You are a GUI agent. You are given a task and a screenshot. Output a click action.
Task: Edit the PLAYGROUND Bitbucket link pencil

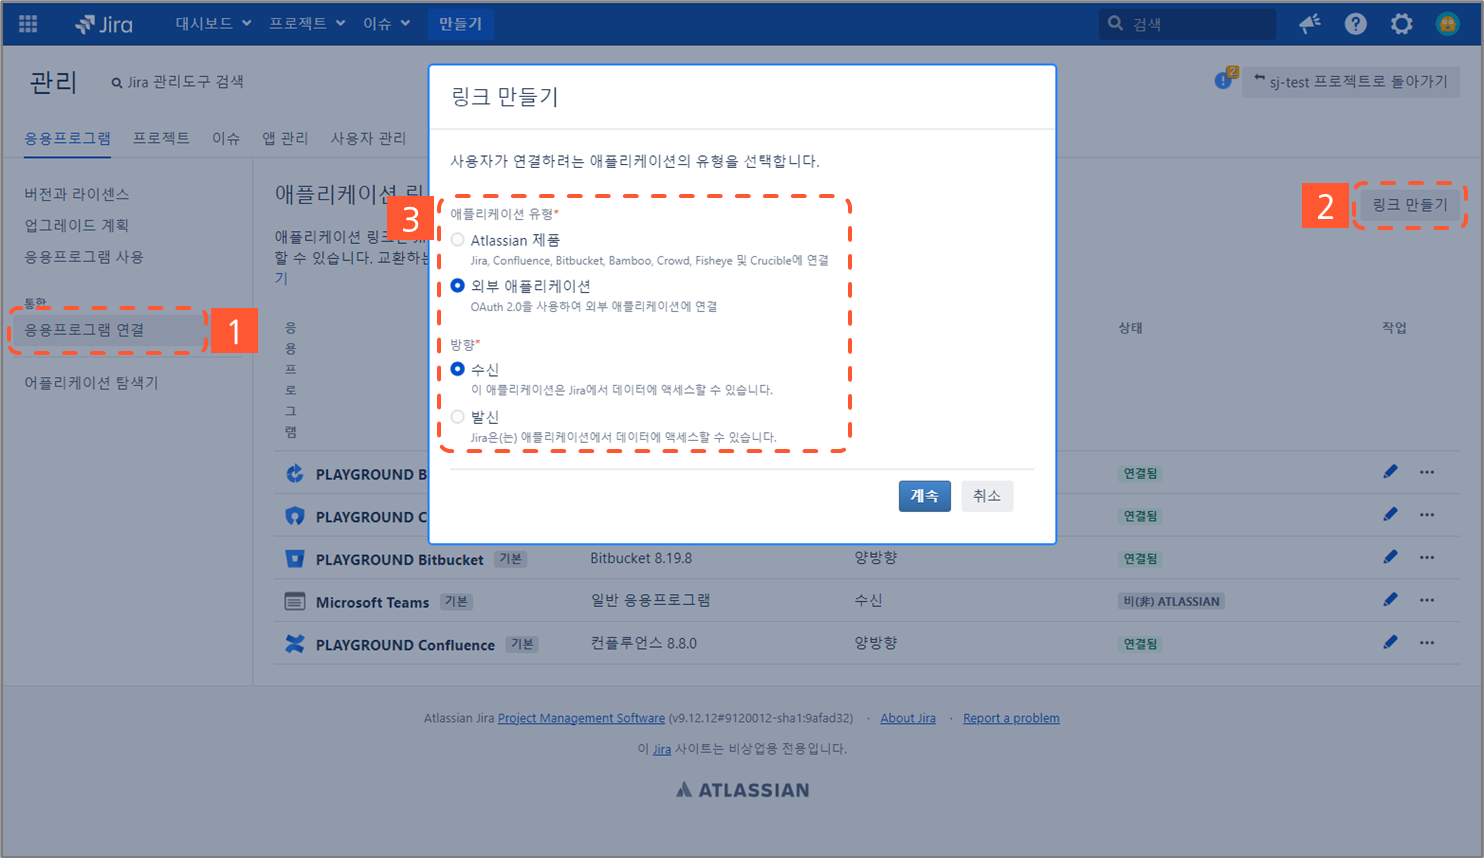click(1390, 557)
